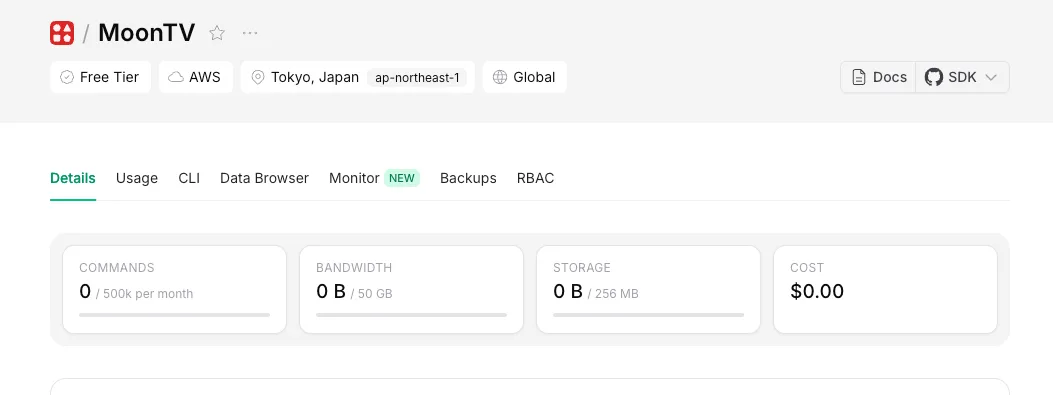Click the SDK button label
This screenshot has width=1053, height=395.
[x=962, y=77]
